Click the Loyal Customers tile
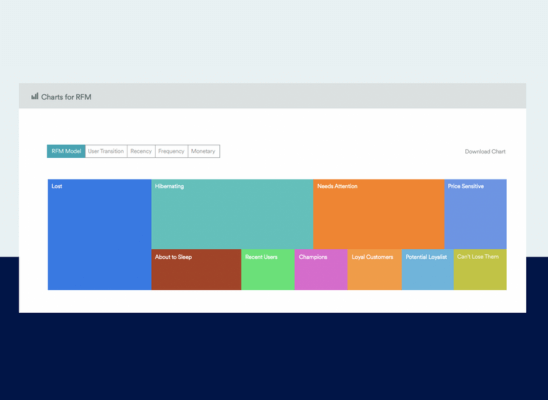The height and width of the screenshot is (400, 548). [x=375, y=269]
